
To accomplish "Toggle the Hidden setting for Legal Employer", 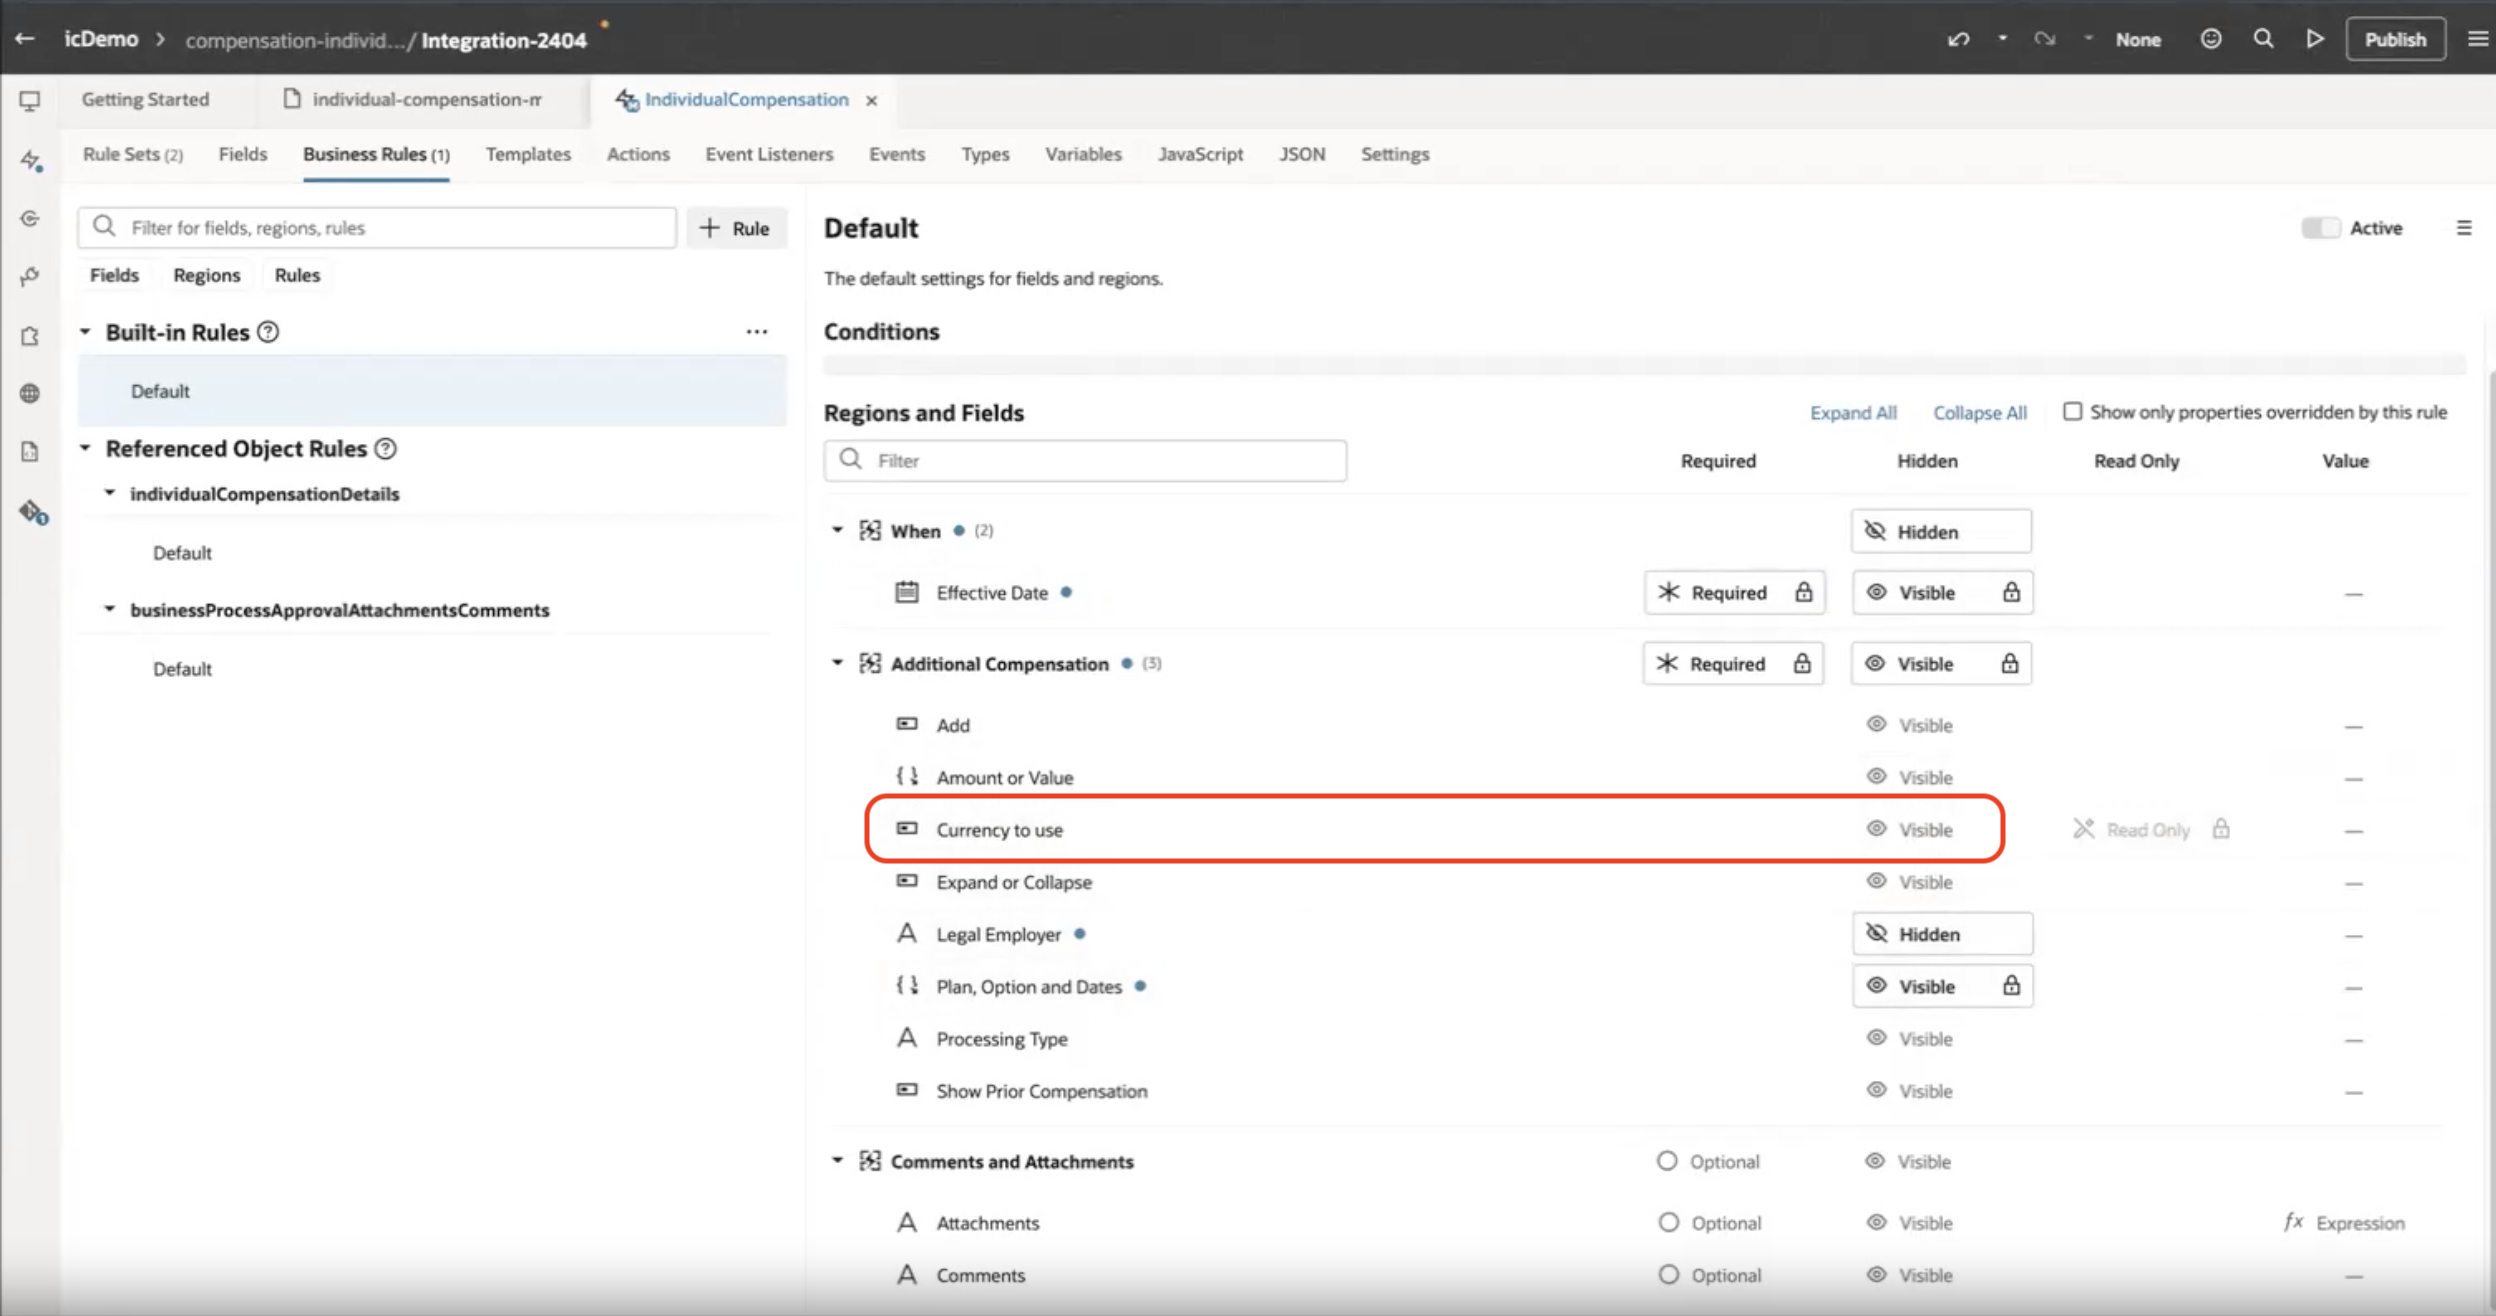I will 1940,934.
